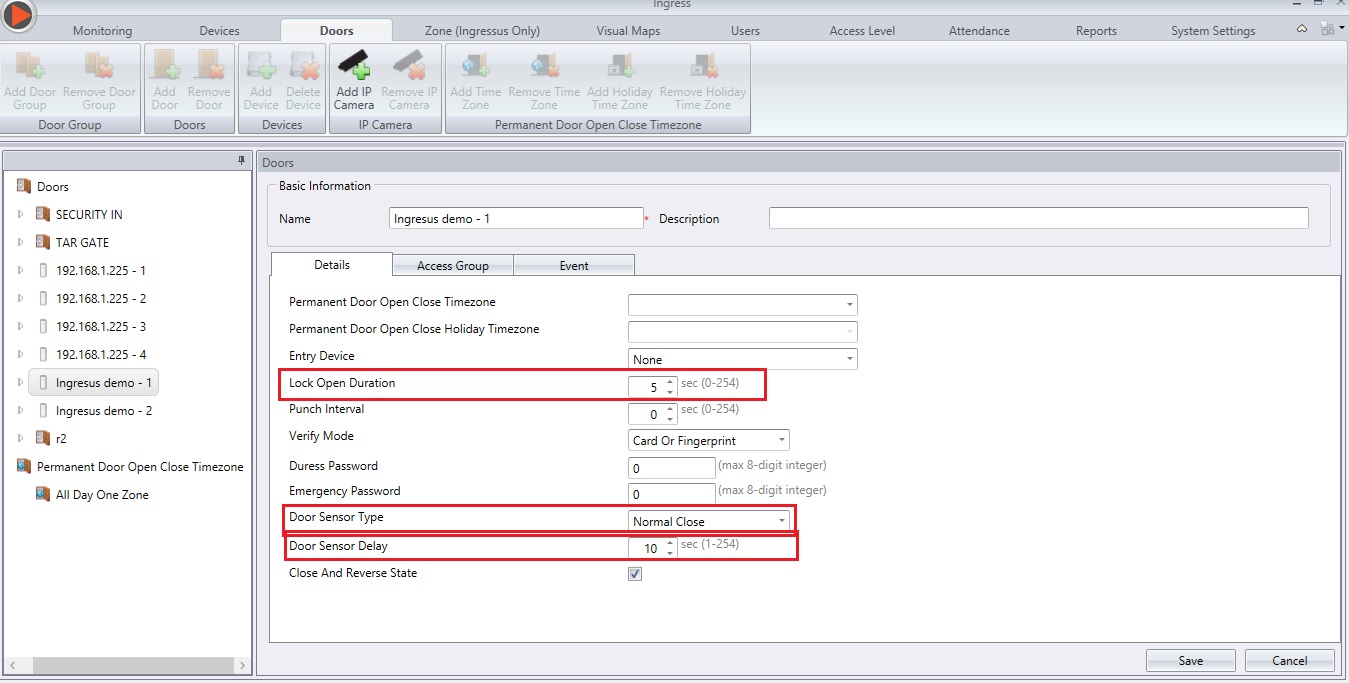Open the Users tab
This screenshot has height=683, width=1349.
click(x=745, y=31)
